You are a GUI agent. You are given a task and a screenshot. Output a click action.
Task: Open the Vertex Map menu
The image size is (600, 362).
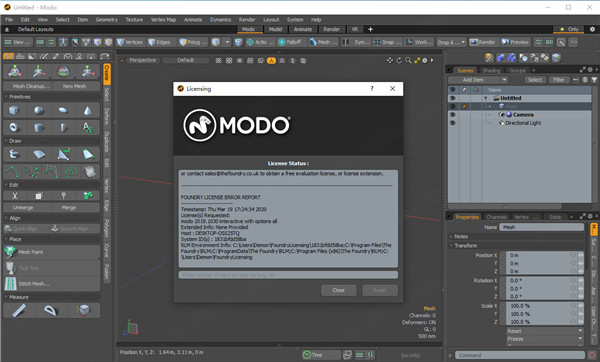[163, 20]
